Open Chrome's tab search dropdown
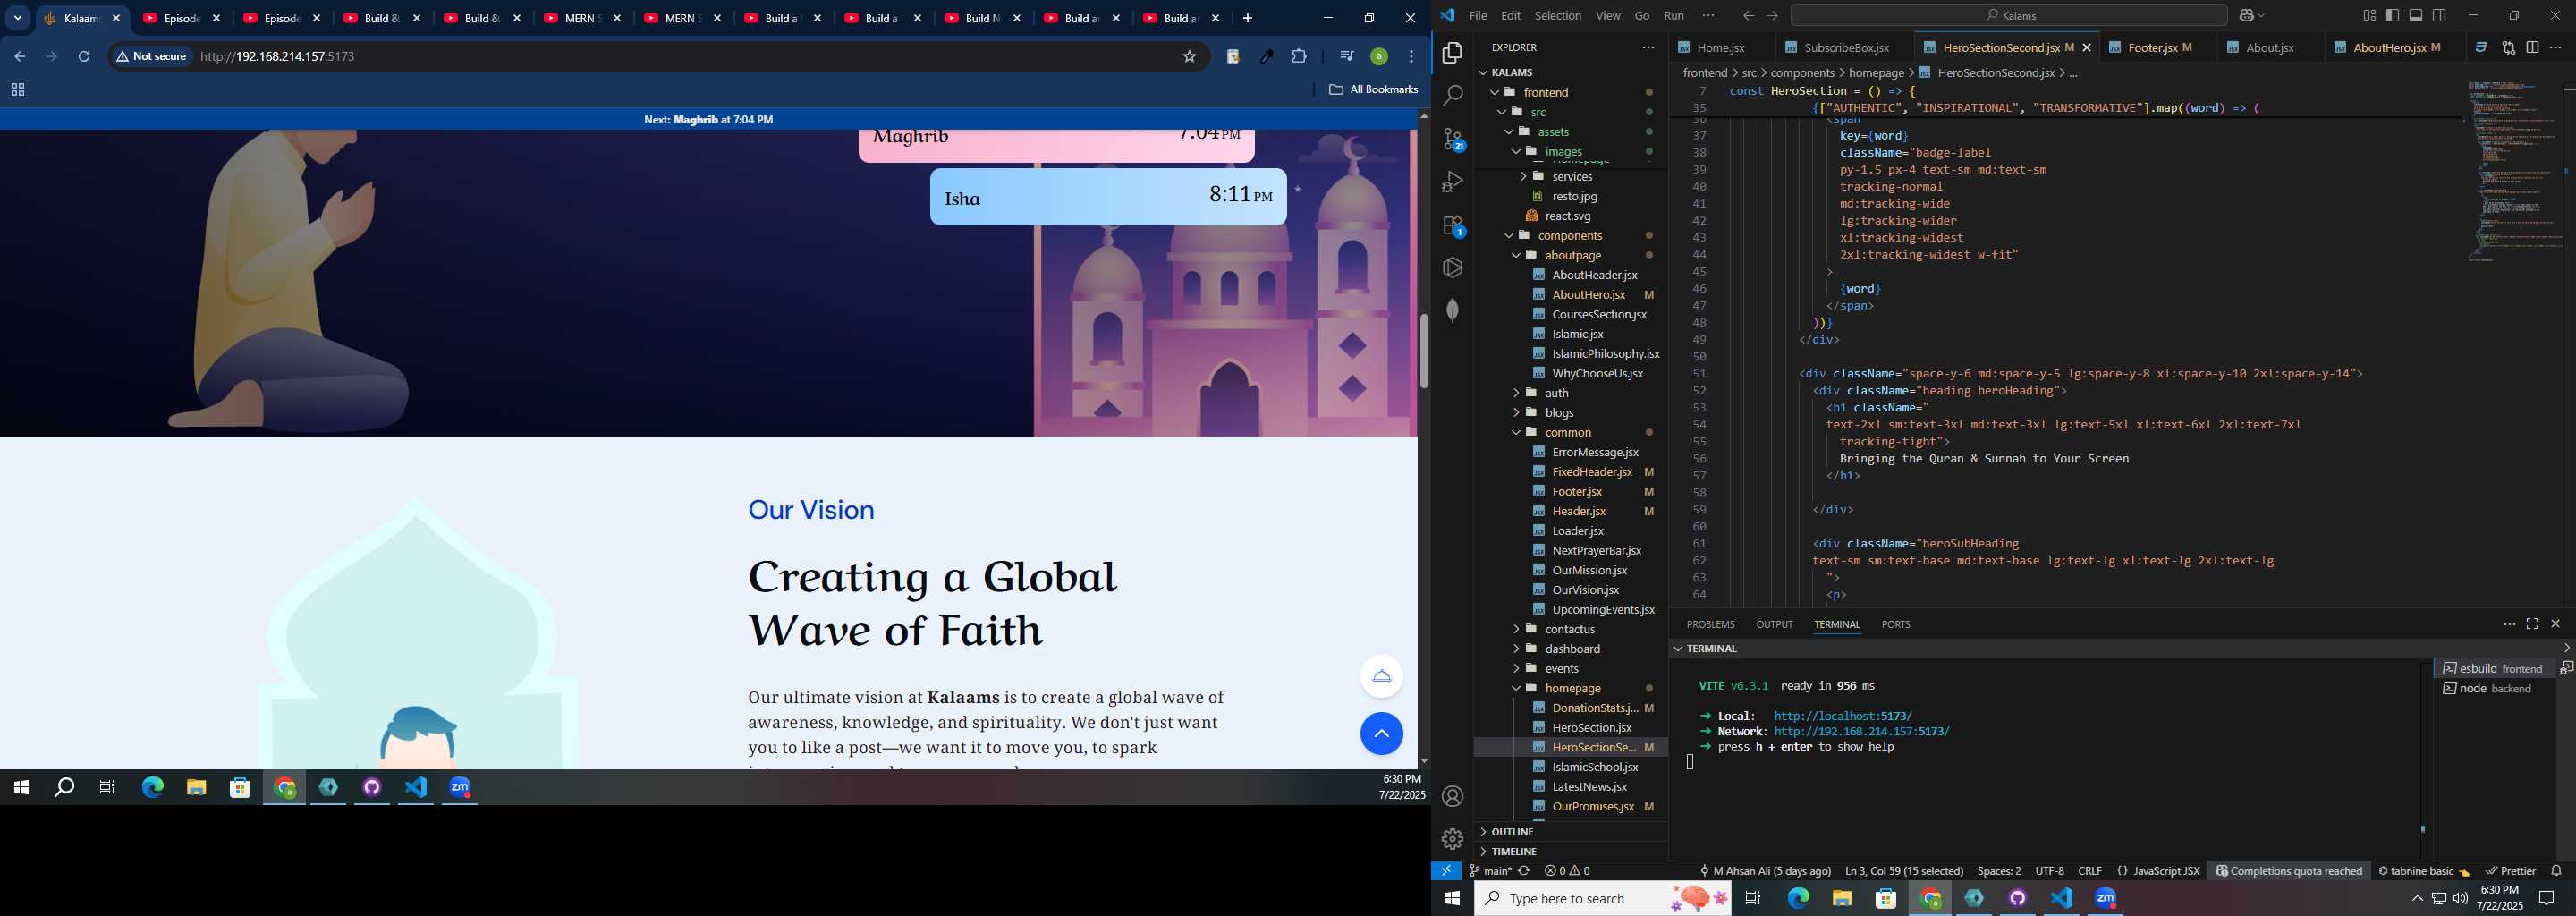Image resolution: width=2576 pixels, height=916 pixels. (x=17, y=19)
